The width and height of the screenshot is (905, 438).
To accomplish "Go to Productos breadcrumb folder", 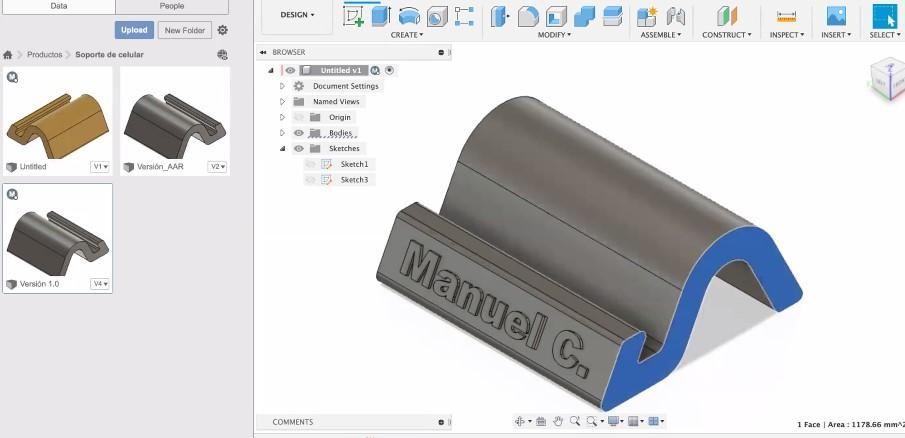I will point(44,55).
